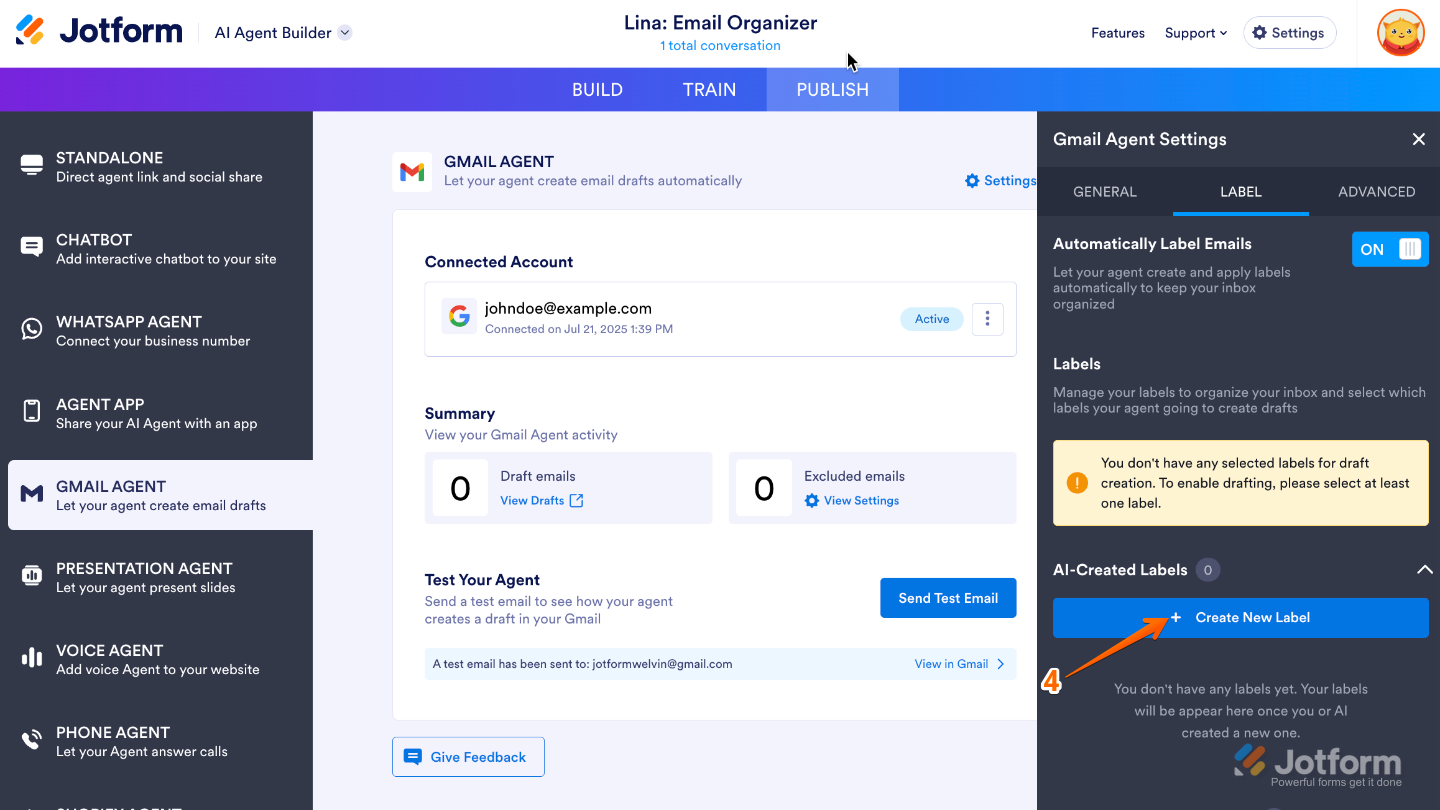Select Presentation Agent in the sidebar
The width and height of the screenshot is (1440, 810).
click(156, 576)
